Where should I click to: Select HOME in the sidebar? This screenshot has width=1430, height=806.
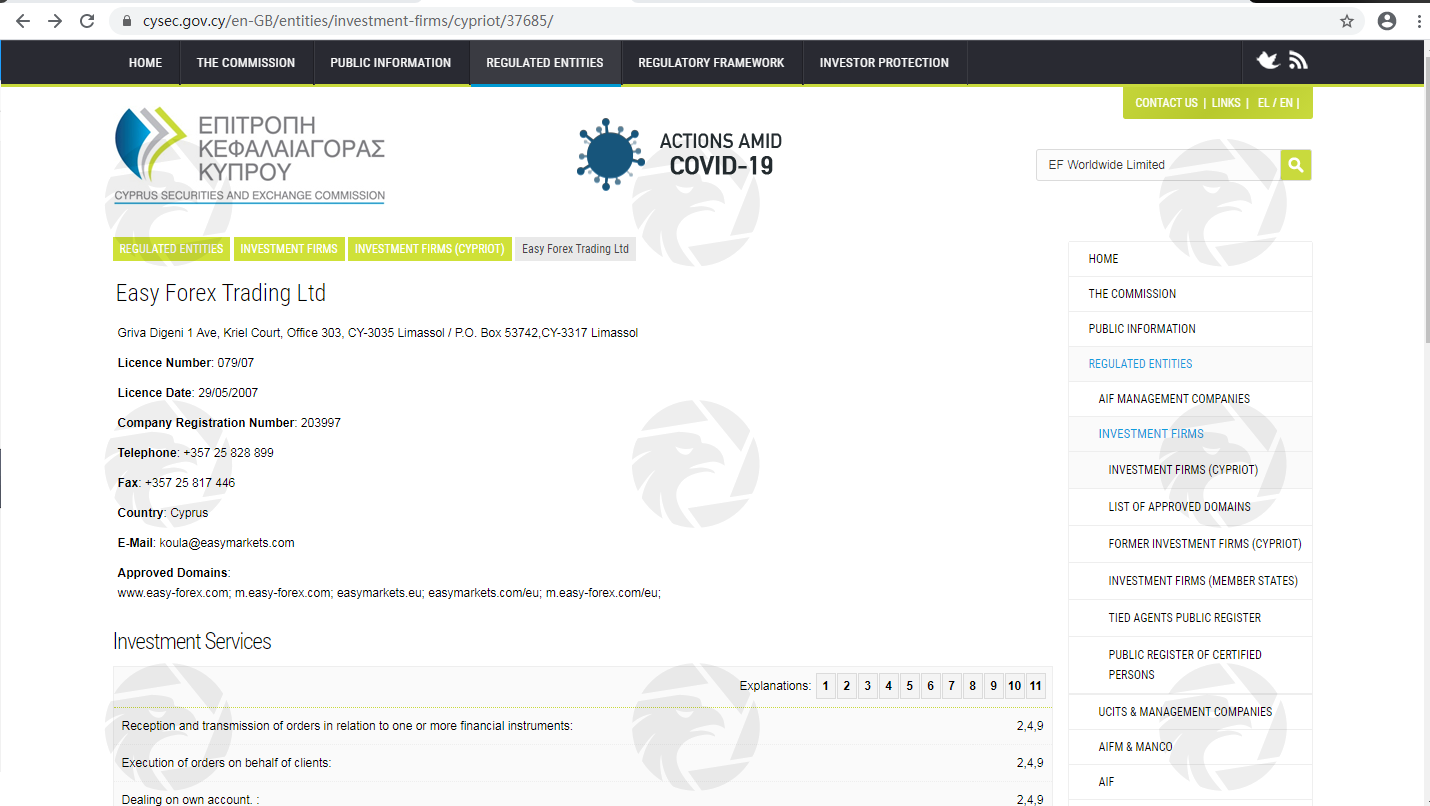pos(1190,259)
